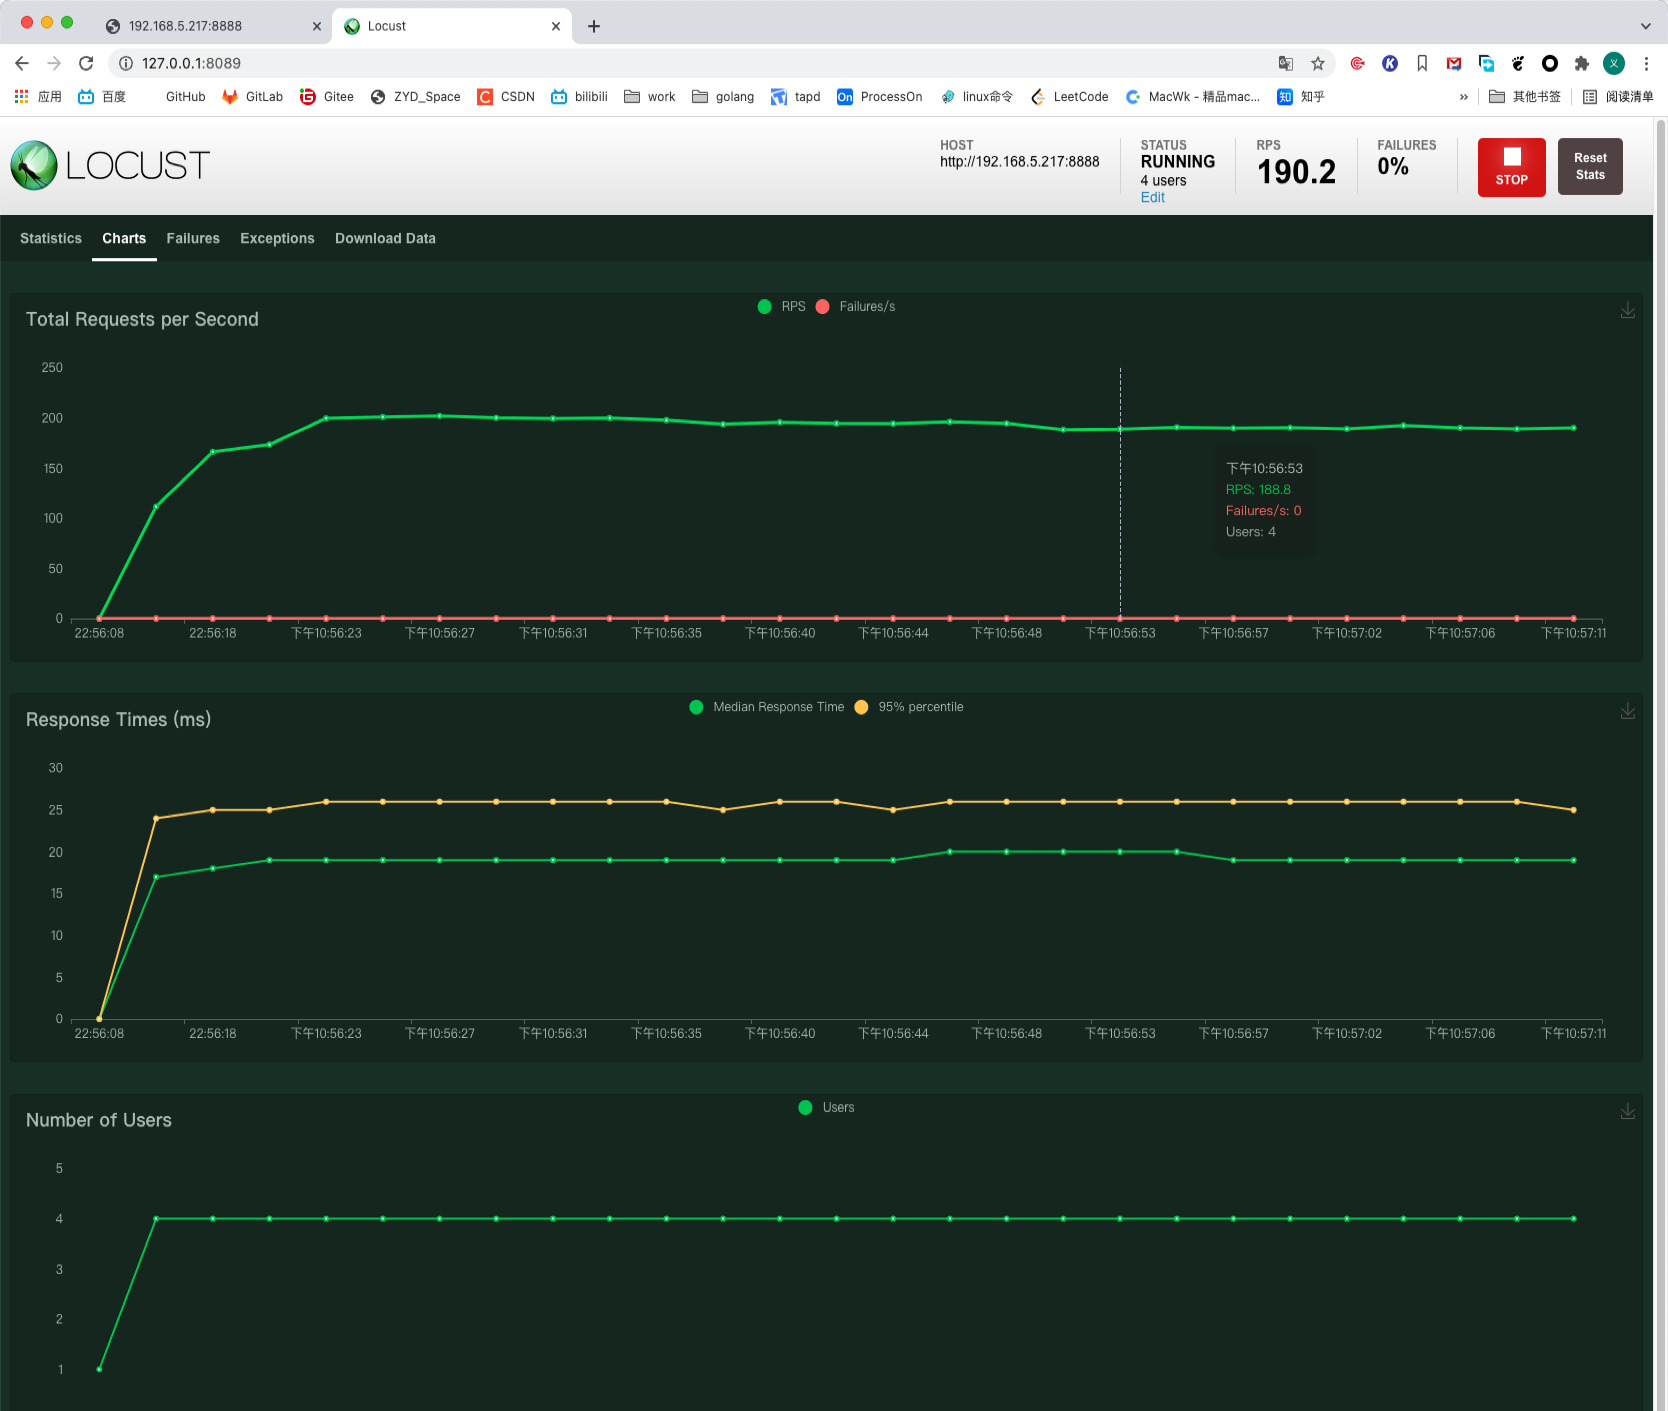Bookmark this page with the star icon
Image resolution: width=1668 pixels, height=1411 pixels.
pyautogui.click(x=1318, y=63)
